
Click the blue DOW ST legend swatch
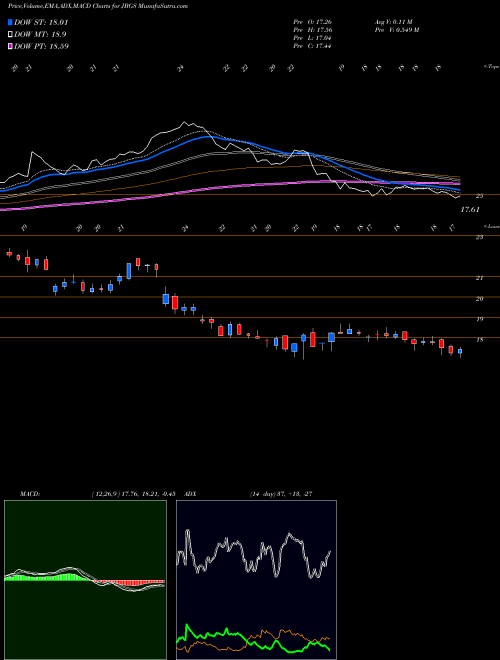[x=10, y=22]
